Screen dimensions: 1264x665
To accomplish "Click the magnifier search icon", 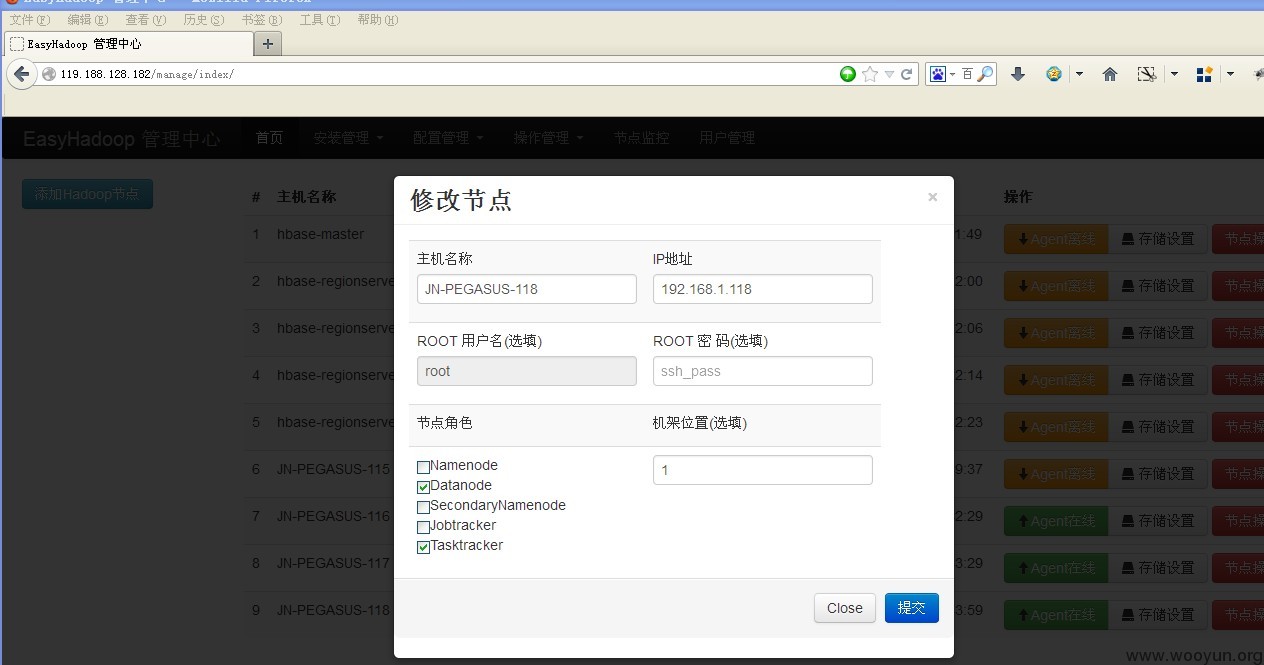I will click(985, 74).
